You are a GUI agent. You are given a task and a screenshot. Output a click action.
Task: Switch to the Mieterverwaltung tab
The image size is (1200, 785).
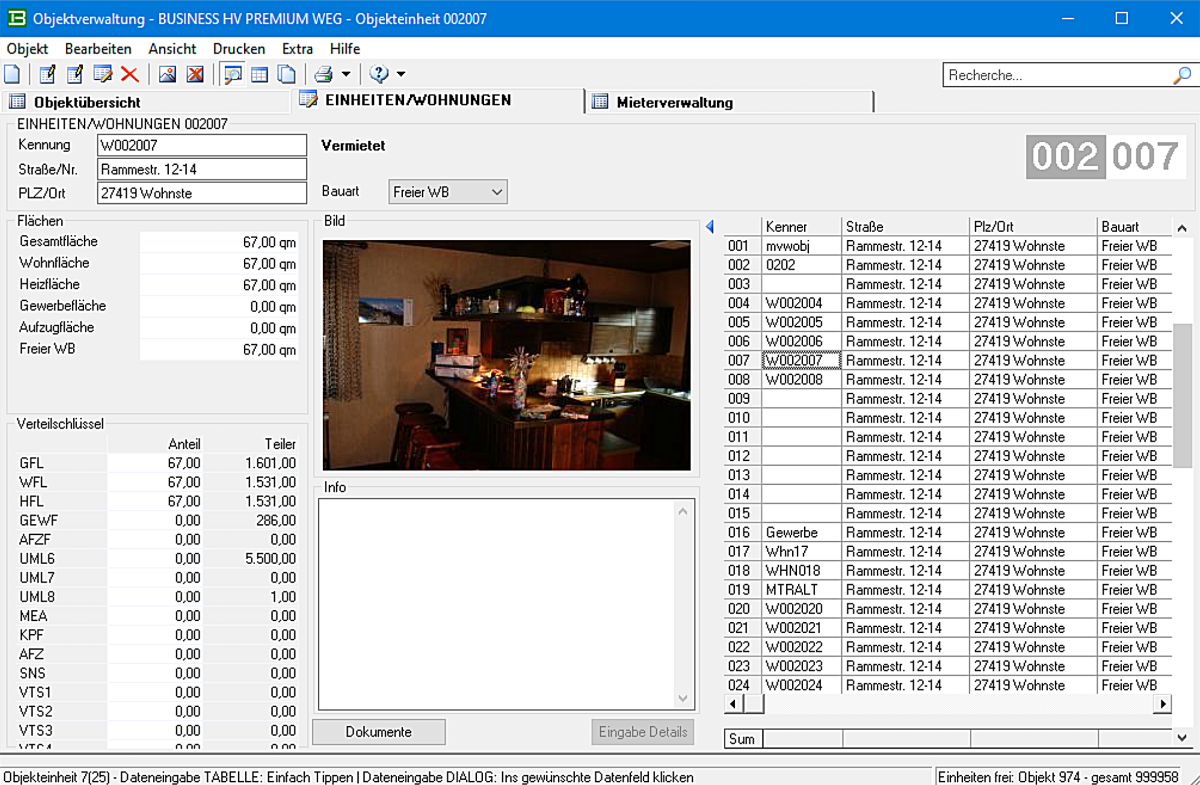[x=674, y=102]
